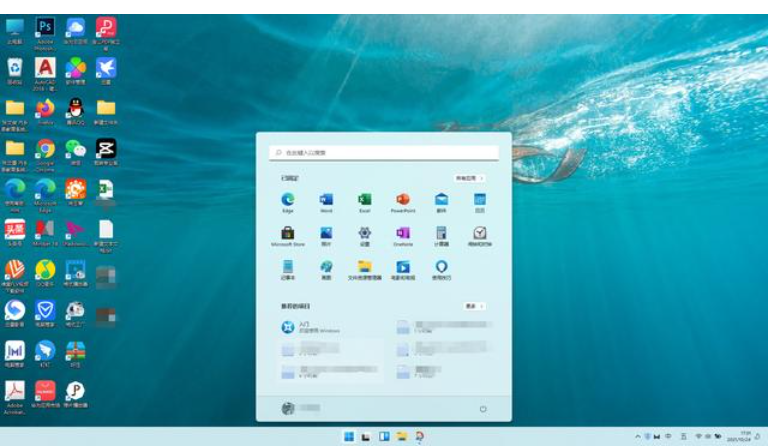
Task: Open the Photos app in Start menu
Action: point(326,236)
